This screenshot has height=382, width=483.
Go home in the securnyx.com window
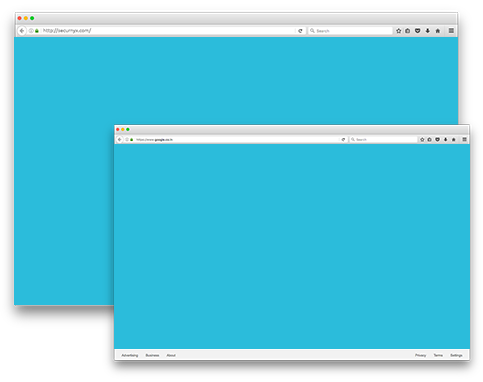[x=438, y=31]
